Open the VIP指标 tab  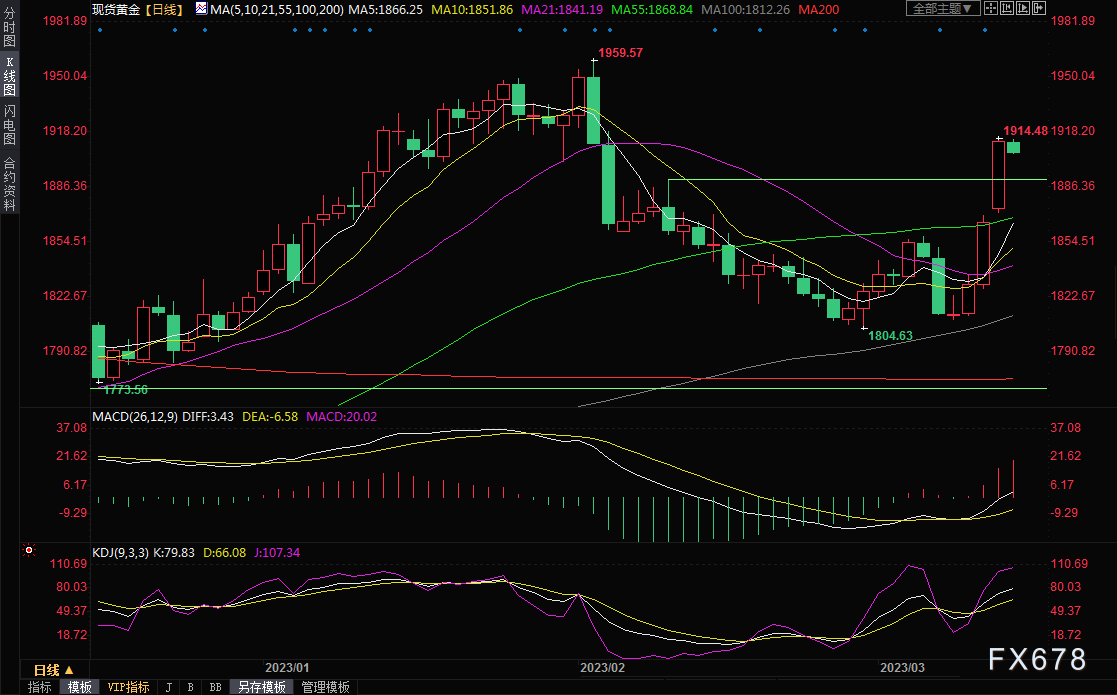128,687
